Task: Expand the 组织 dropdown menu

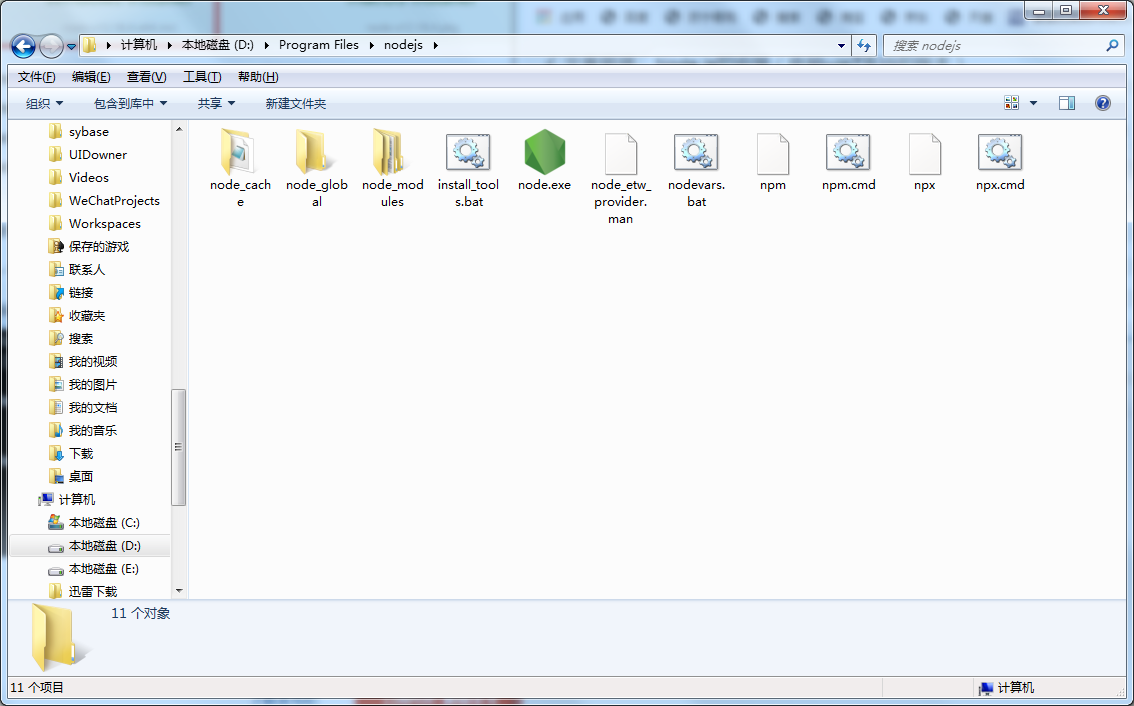Action: click(45, 104)
